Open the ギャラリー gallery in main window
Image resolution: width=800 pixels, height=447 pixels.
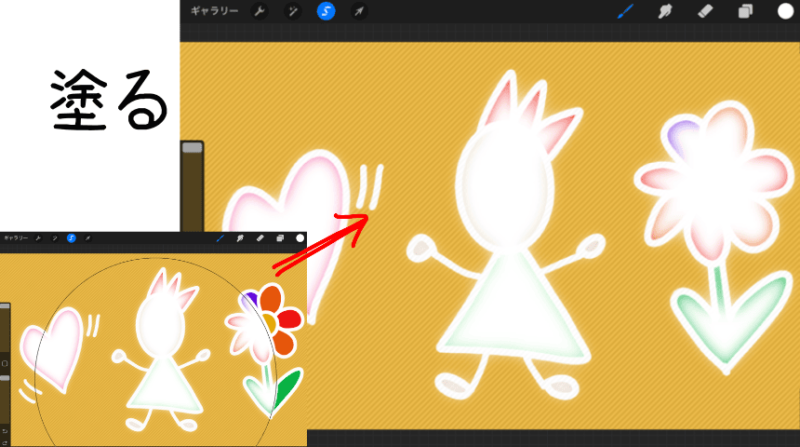[x=214, y=11]
